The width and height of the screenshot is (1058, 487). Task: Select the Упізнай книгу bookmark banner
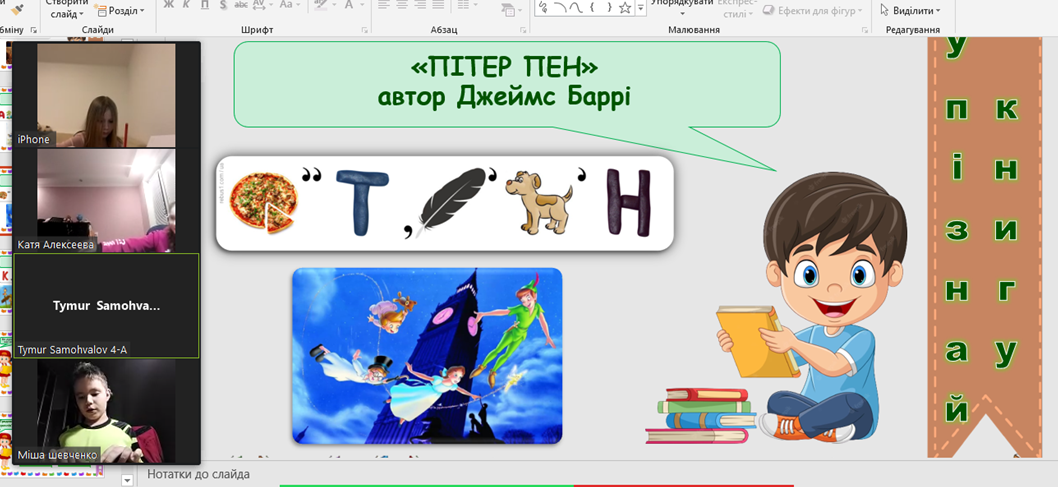pyautogui.click(x=985, y=248)
